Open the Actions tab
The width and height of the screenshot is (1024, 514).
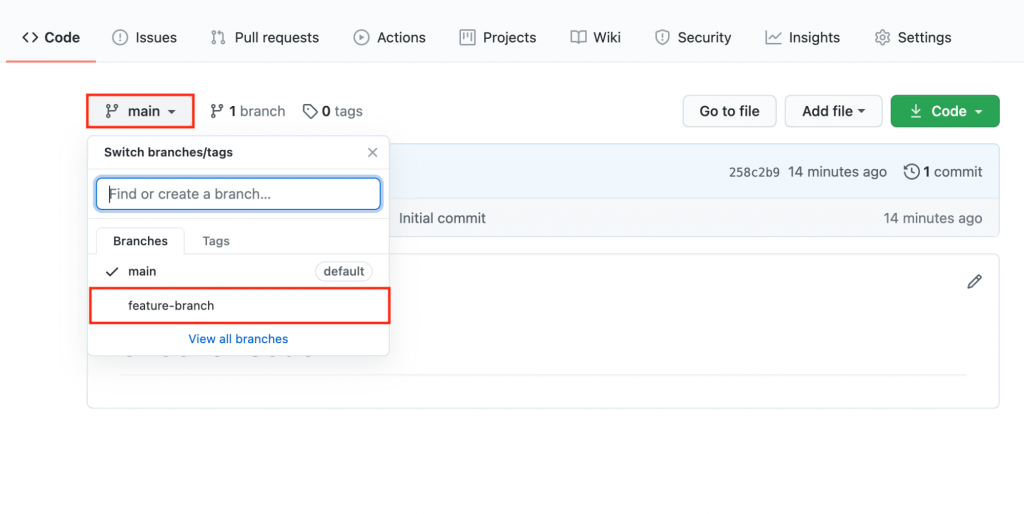pyautogui.click(x=390, y=37)
